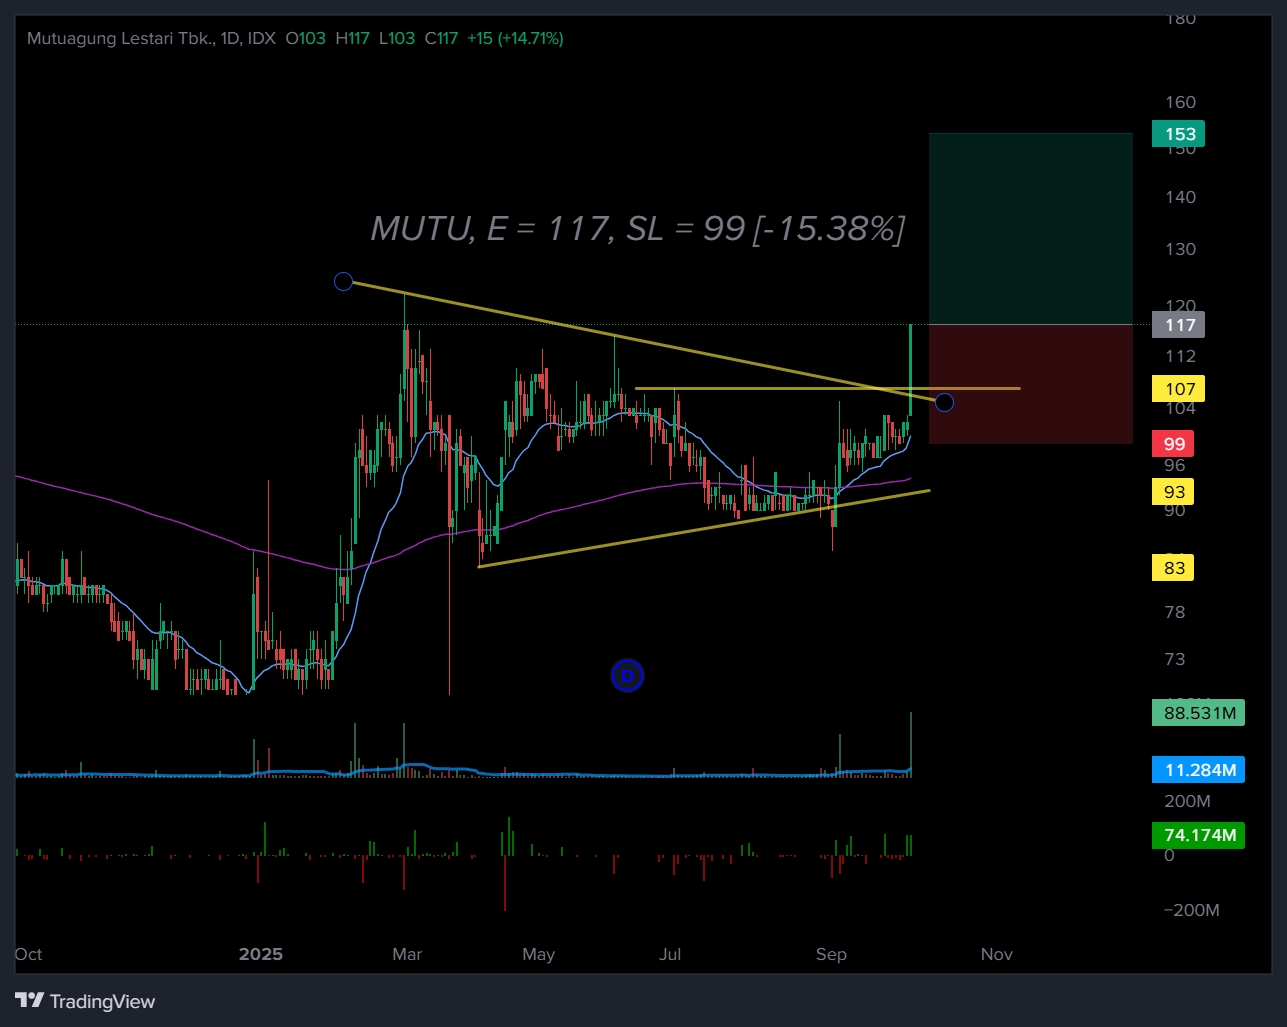Screen dimensions: 1287x1027
Task: Click the 130 price axis tick
Action: tap(1180, 249)
